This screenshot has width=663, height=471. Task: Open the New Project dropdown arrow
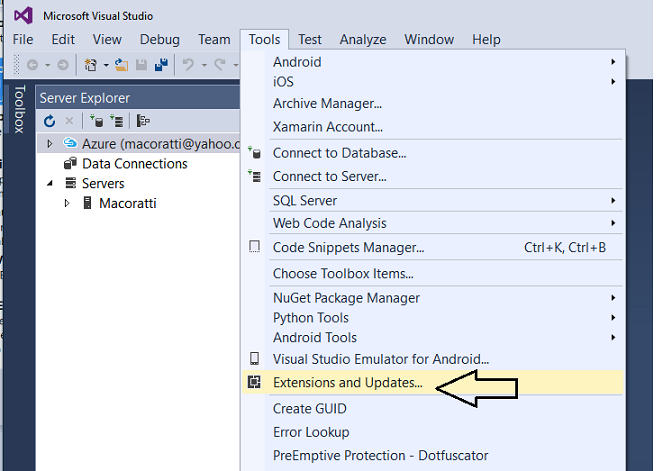click(x=106, y=65)
